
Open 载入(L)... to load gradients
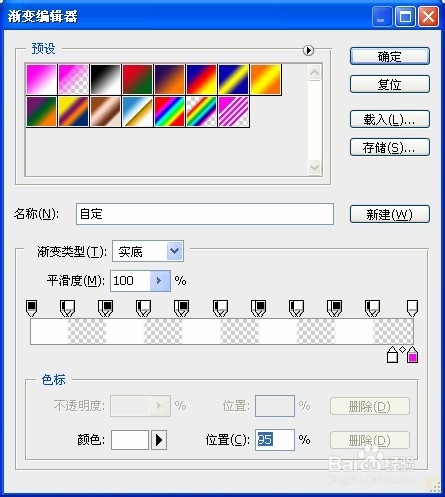[390, 119]
